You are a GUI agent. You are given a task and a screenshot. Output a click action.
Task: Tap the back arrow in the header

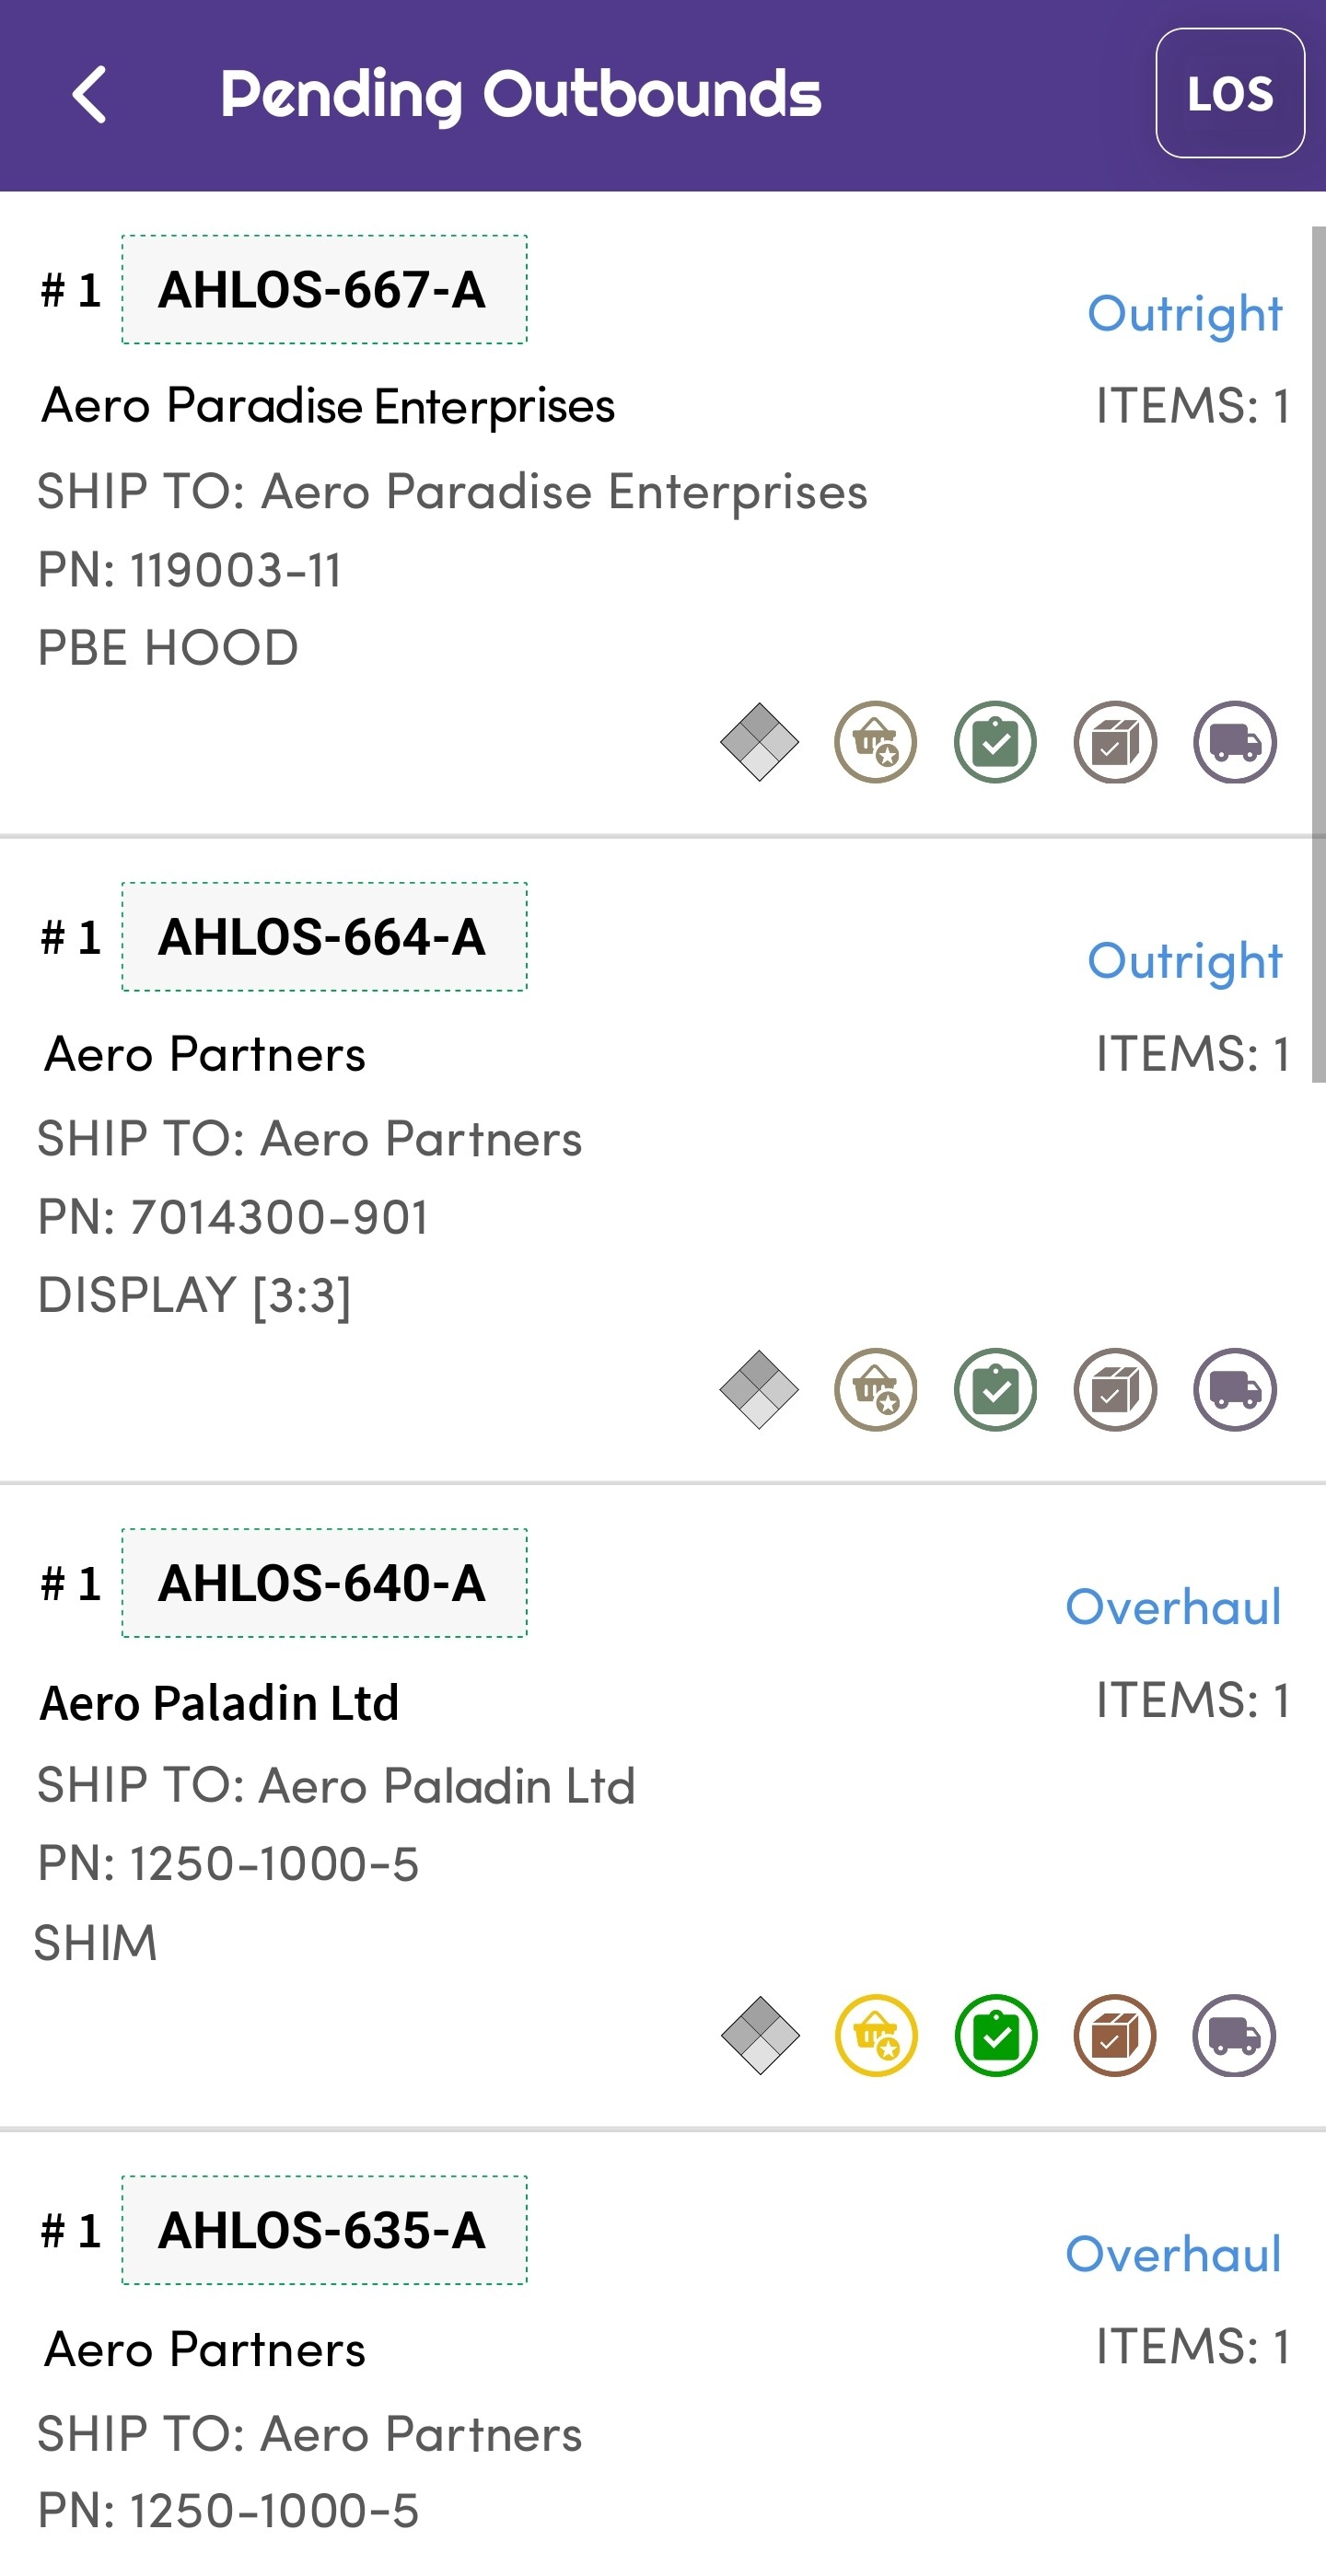click(x=90, y=95)
